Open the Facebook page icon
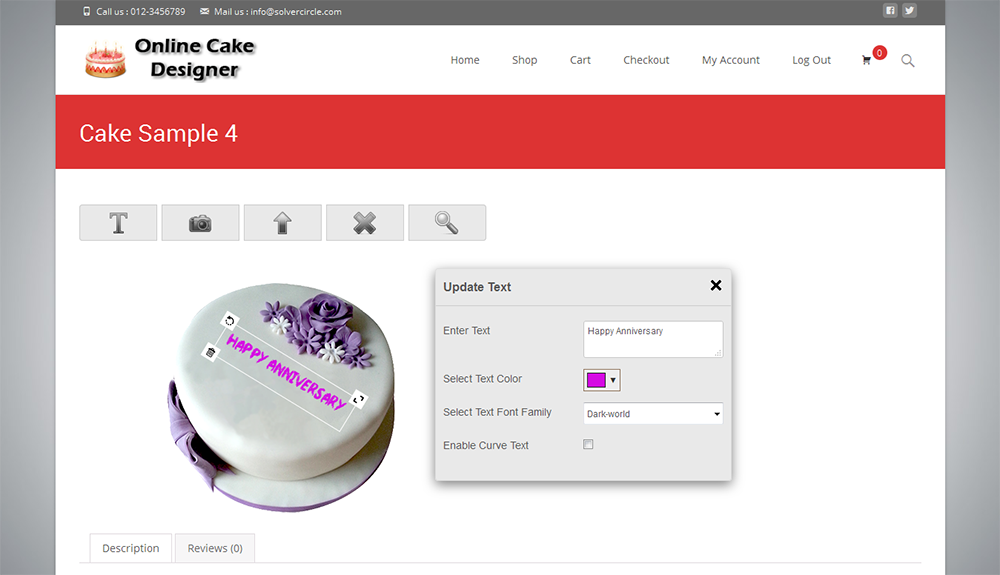This screenshot has width=1000, height=575. 890,10
